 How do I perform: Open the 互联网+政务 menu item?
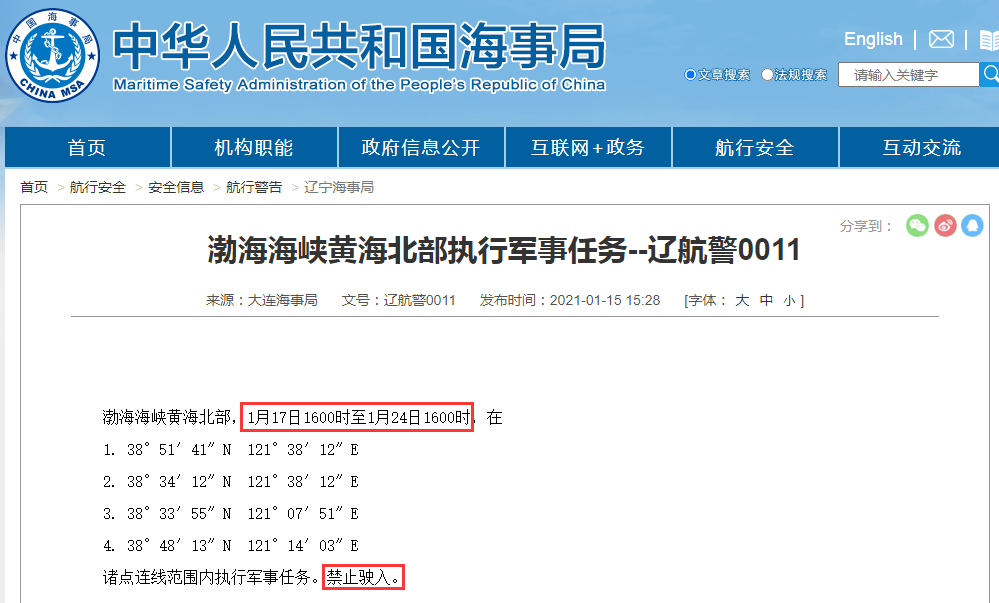pos(587,146)
